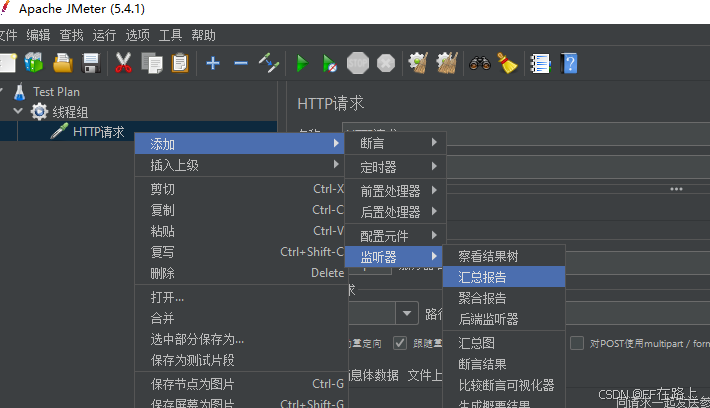710x408 pixels.
Task: Expand the 配置元件 submenu
Action: click(x=396, y=235)
